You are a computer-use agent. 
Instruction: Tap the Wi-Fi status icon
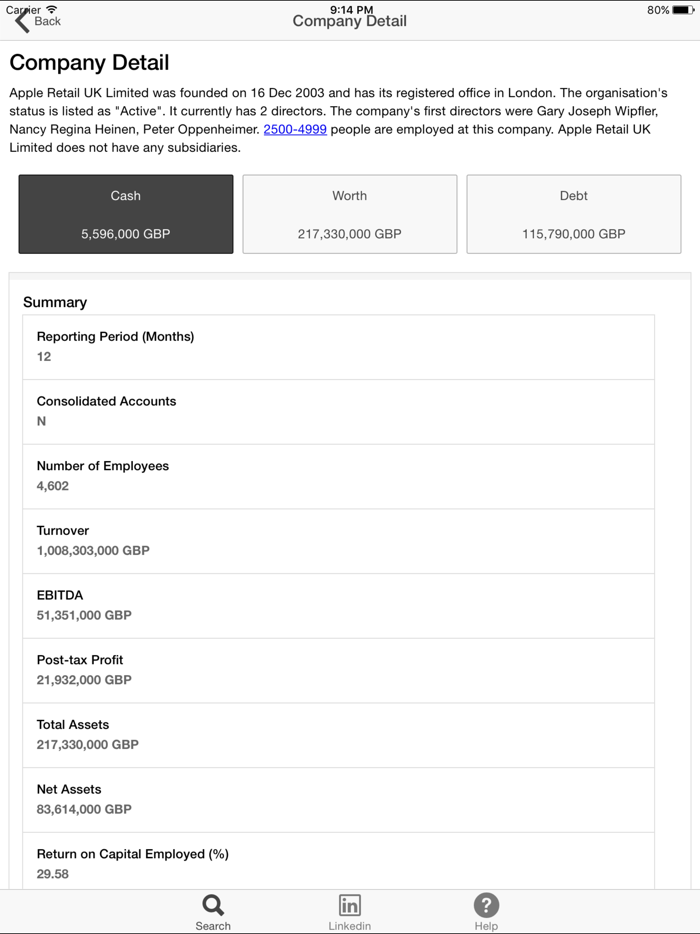click(x=51, y=9)
